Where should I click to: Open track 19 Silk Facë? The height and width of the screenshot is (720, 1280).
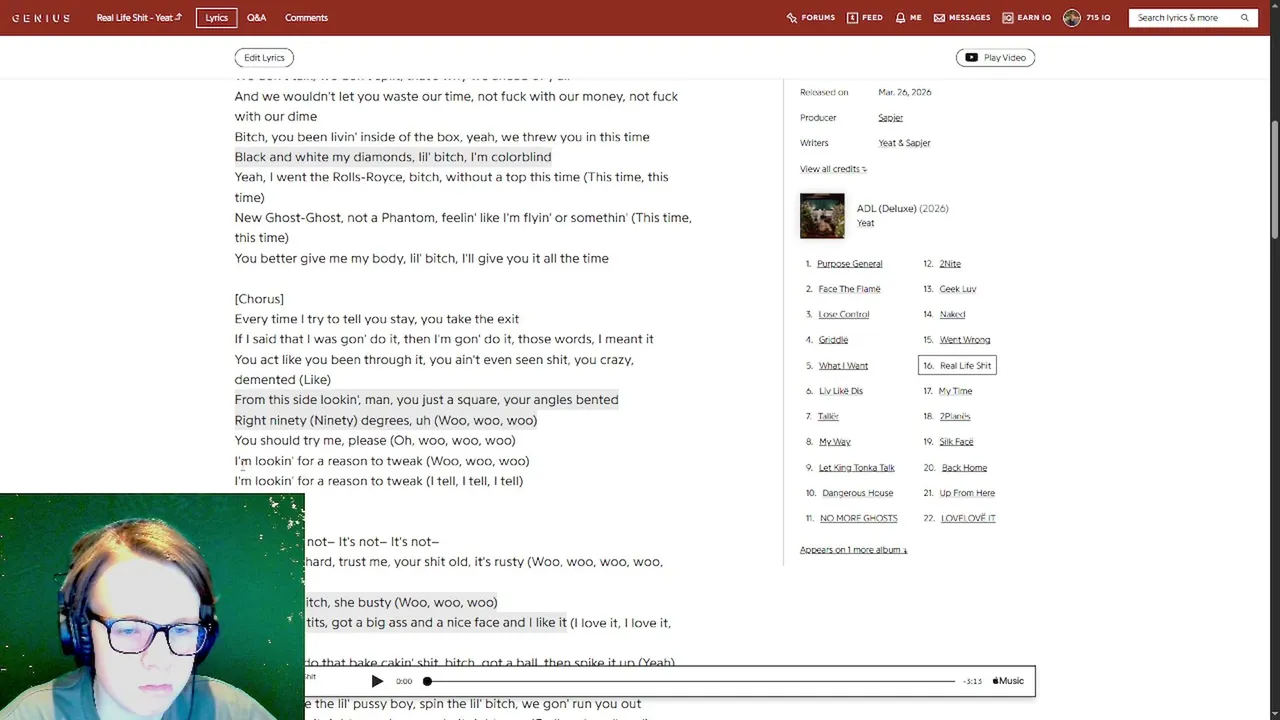pyautogui.click(x=956, y=442)
